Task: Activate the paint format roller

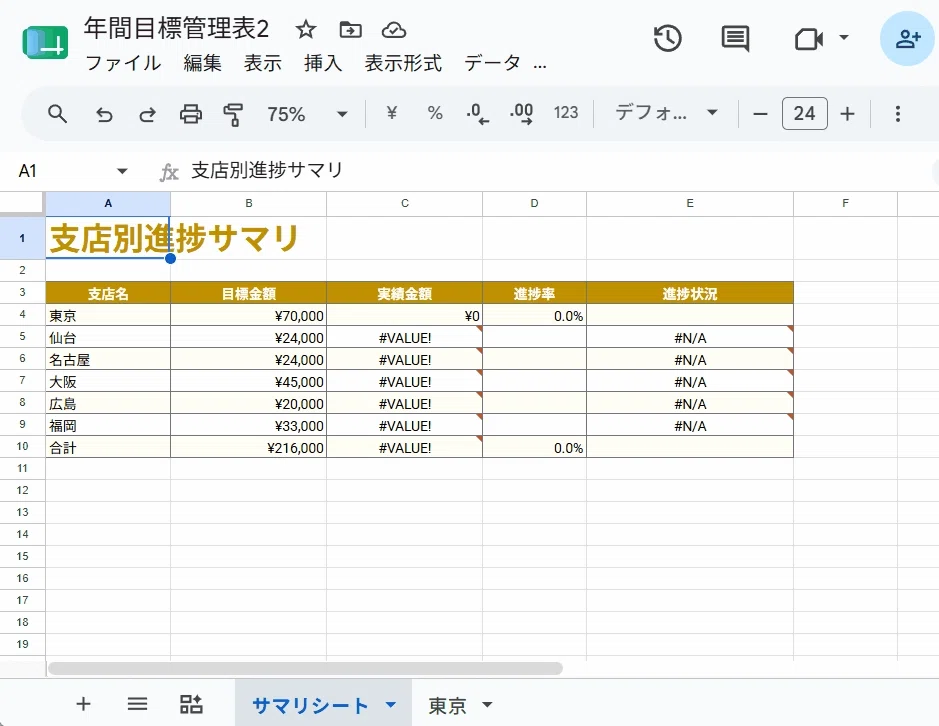Action: point(233,114)
